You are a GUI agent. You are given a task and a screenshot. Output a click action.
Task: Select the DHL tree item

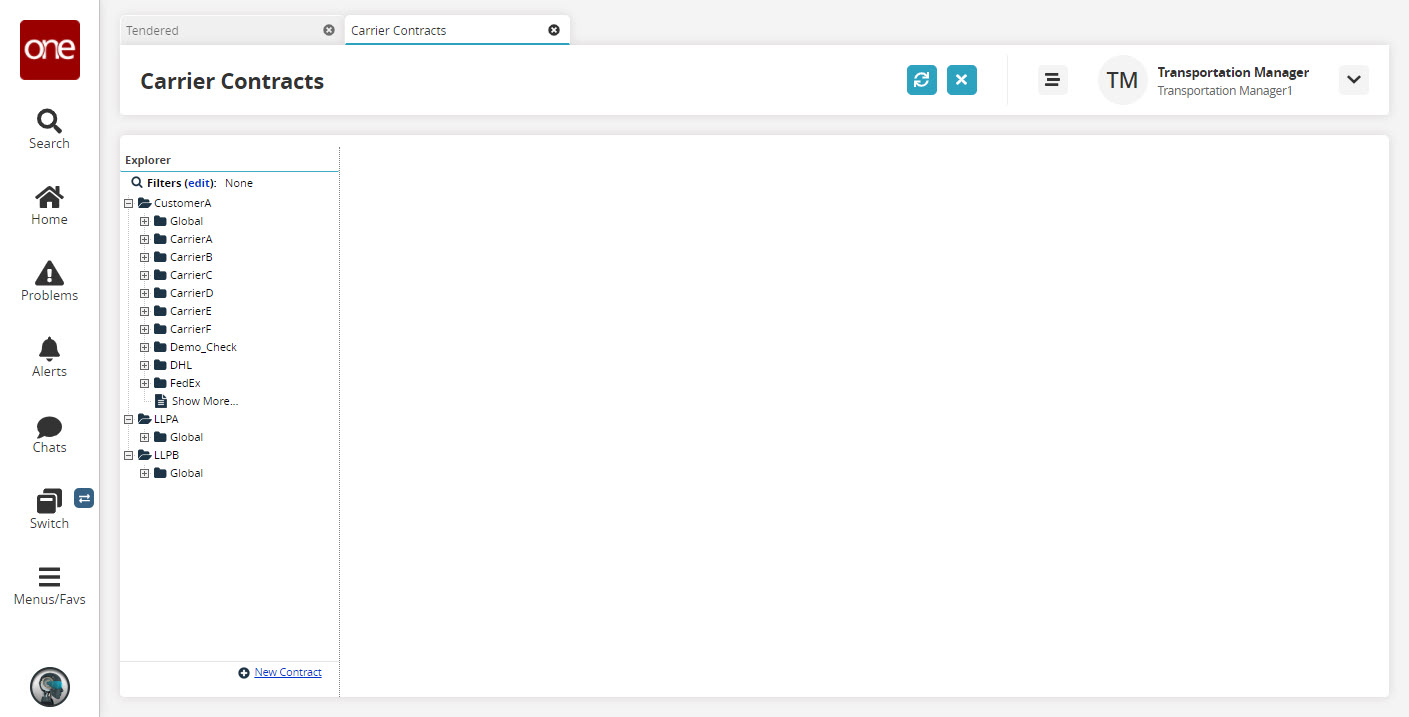(181, 365)
